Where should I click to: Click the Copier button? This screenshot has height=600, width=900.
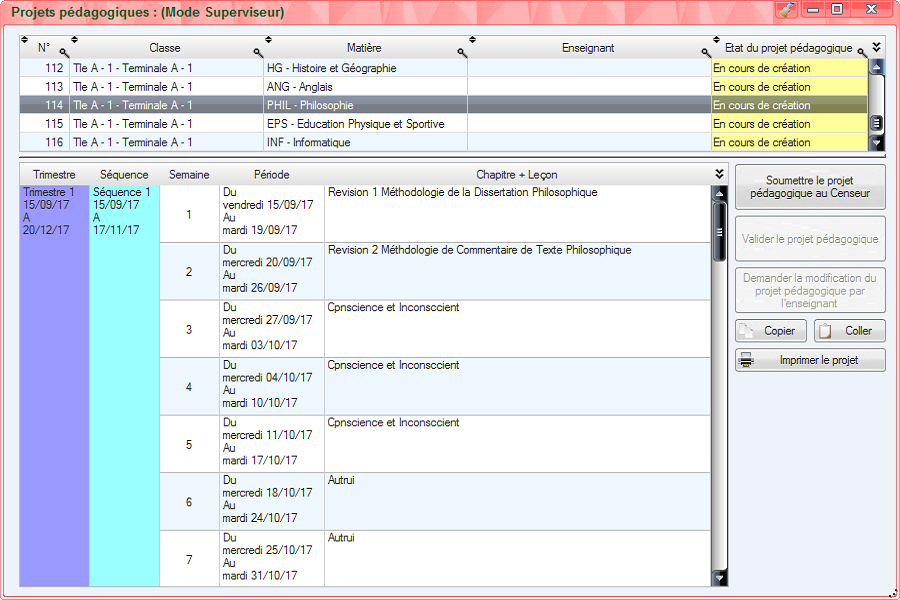click(x=771, y=331)
